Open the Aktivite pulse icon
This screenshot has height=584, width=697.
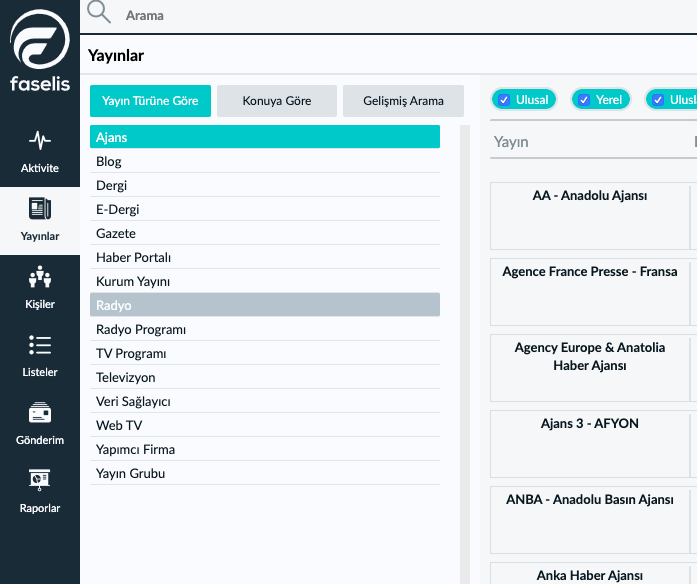[40, 140]
